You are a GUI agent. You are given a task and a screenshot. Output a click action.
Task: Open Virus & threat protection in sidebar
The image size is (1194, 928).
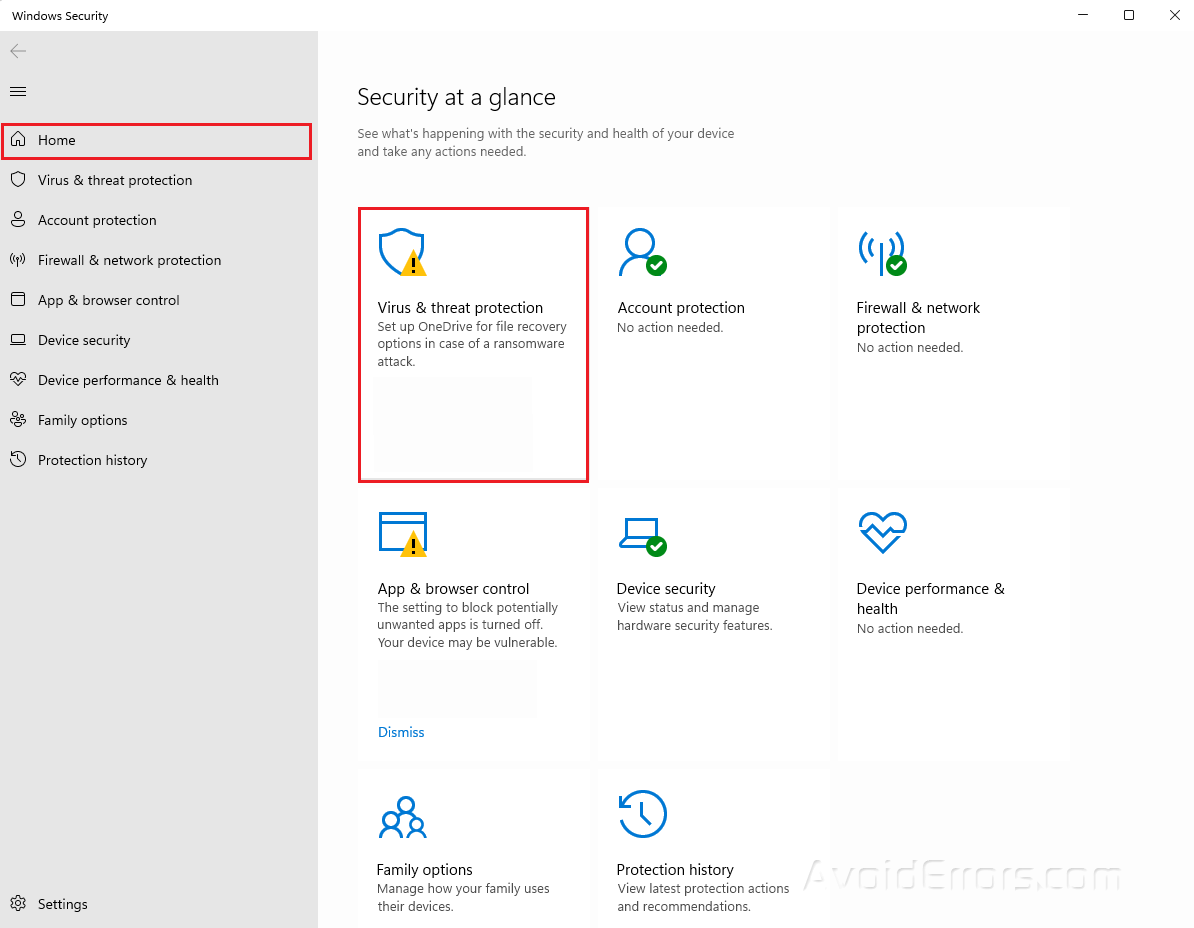pos(114,180)
